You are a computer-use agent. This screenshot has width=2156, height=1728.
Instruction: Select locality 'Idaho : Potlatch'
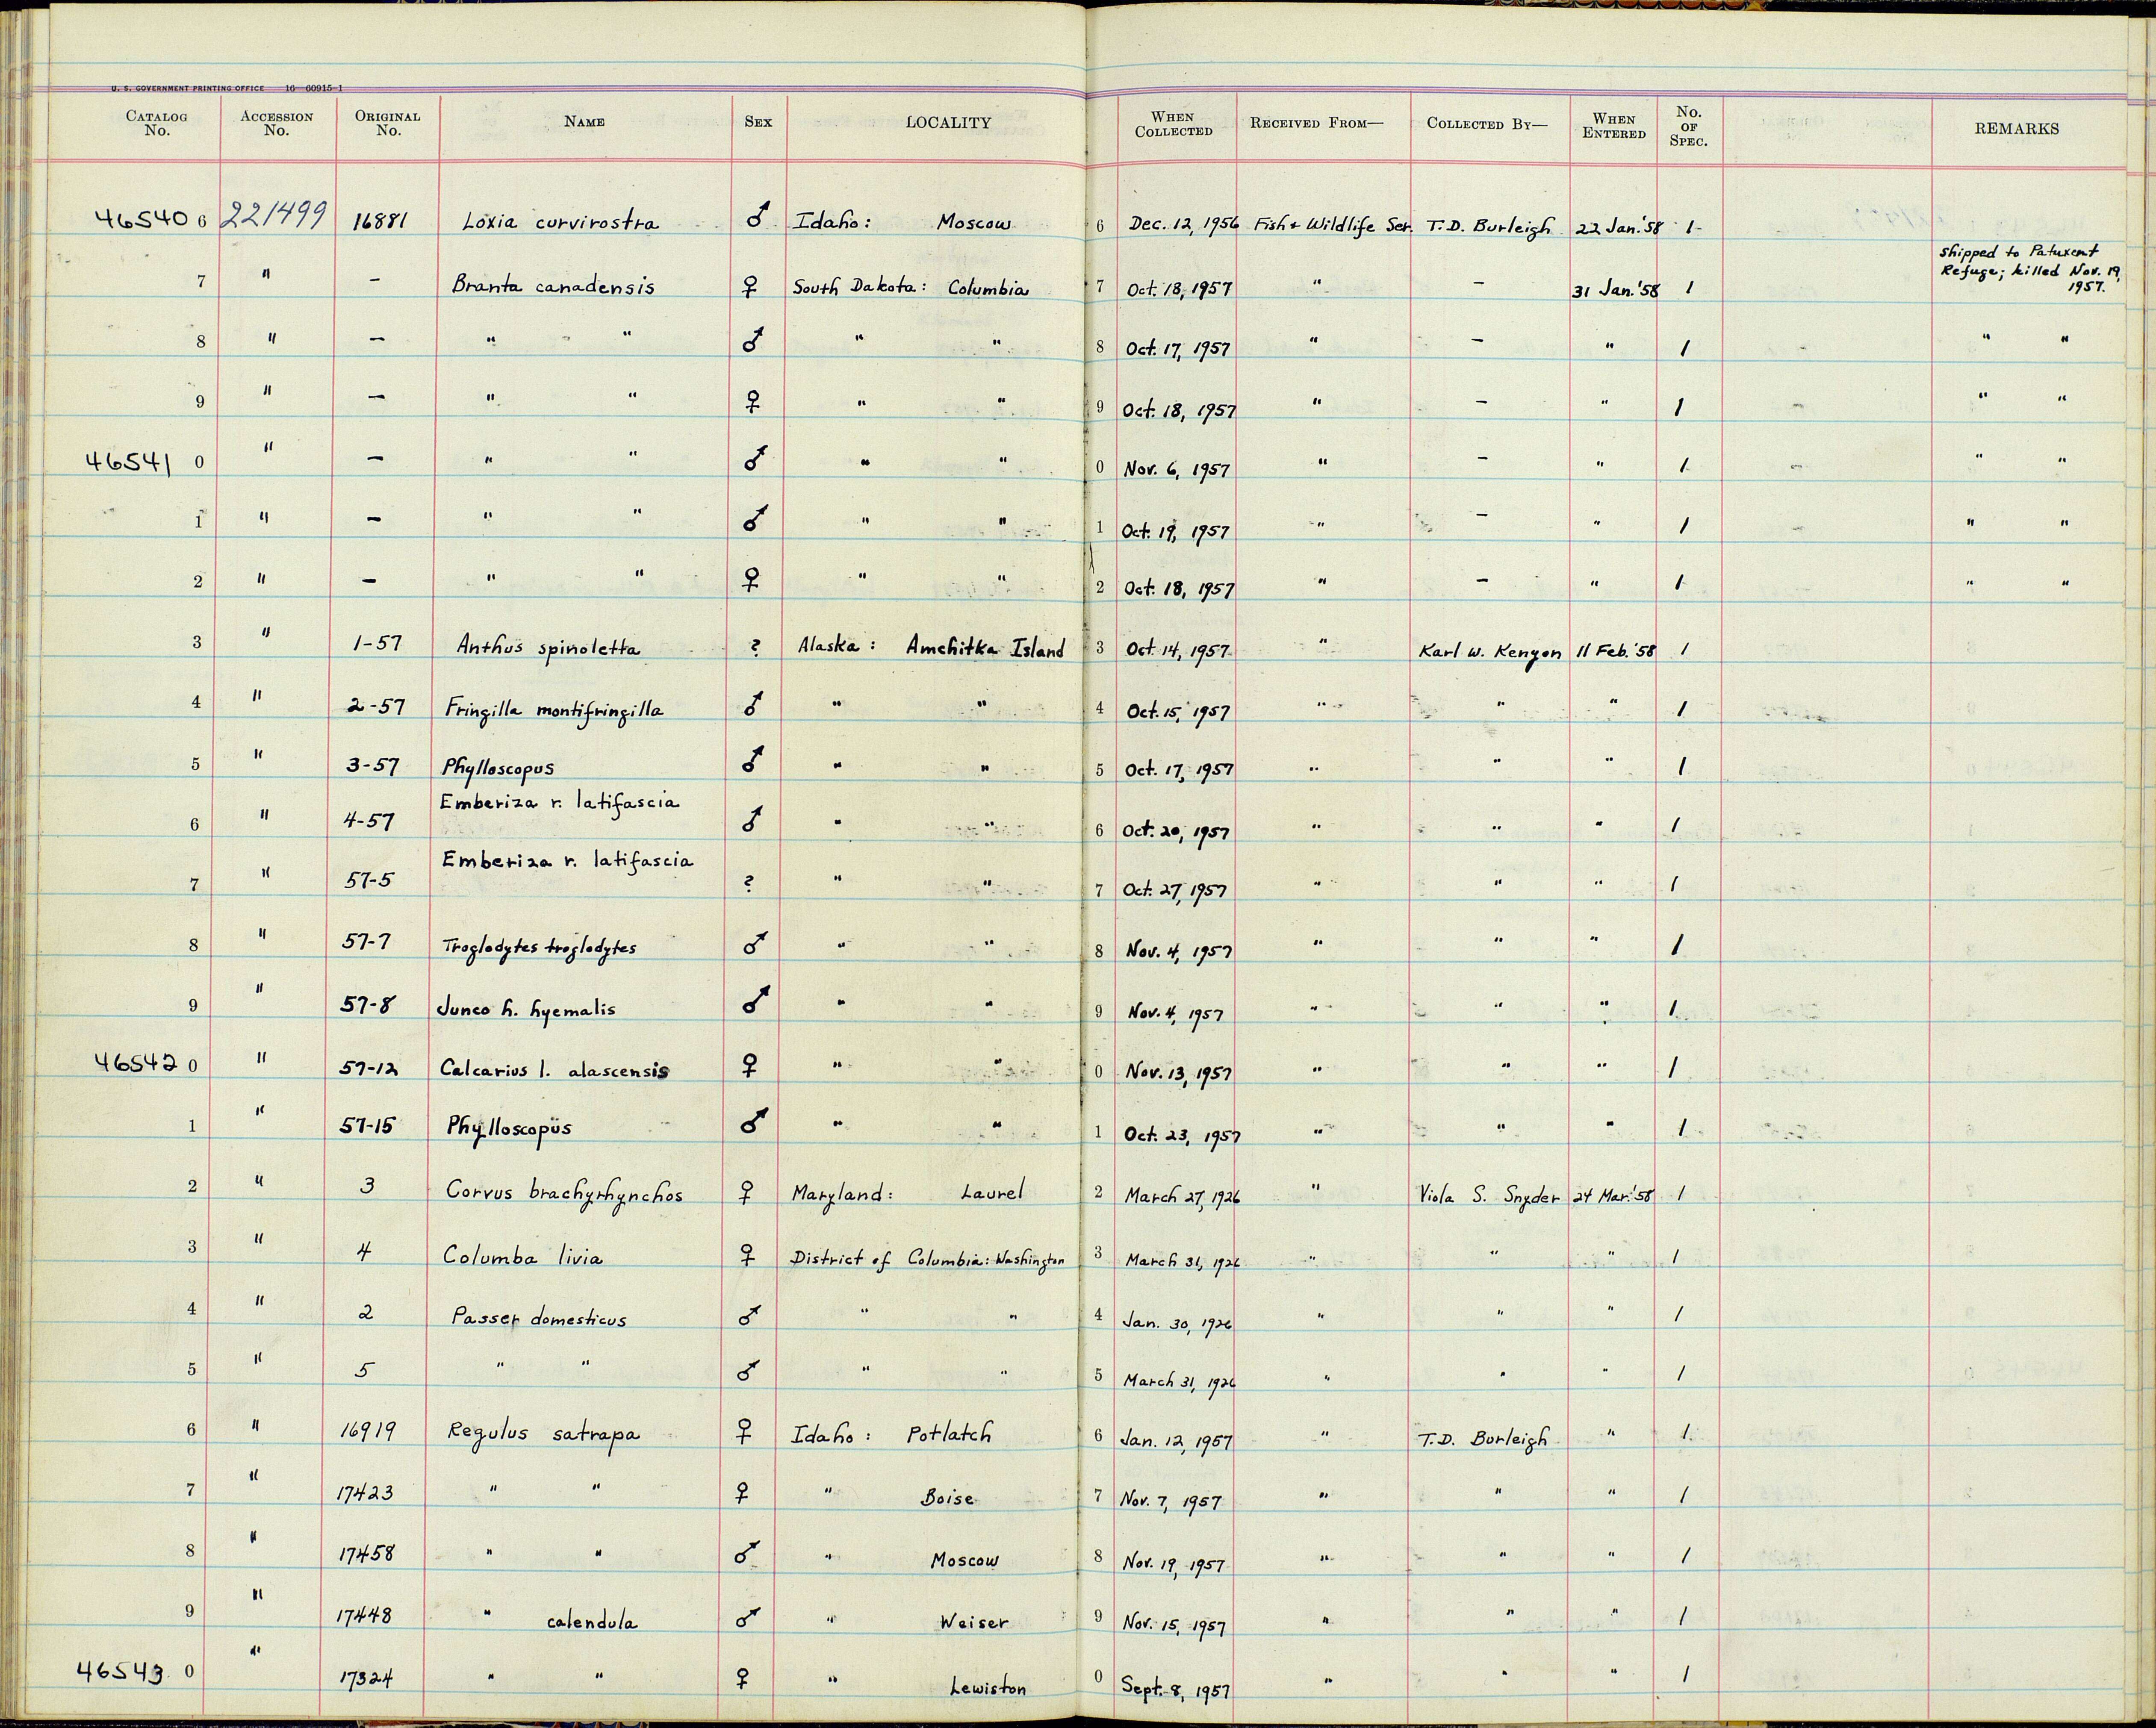892,1434
